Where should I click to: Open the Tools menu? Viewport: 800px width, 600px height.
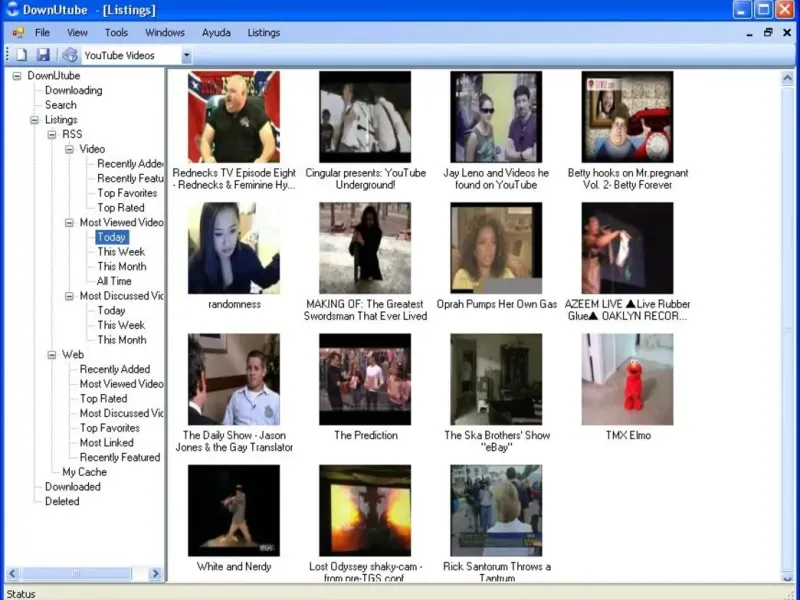(116, 32)
